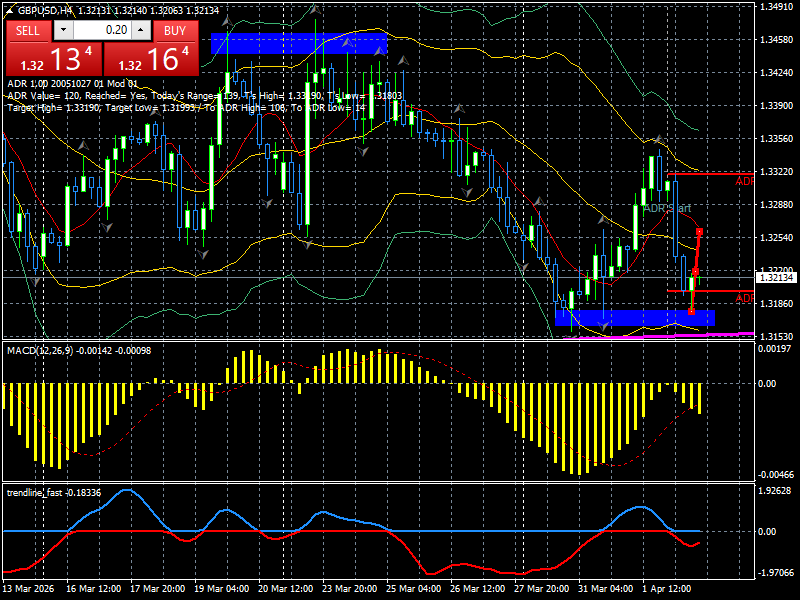Screen dimensions: 800x600
Task: Decrease lot size using the left arrow
Action: pyautogui.click(x=63, y=29)
